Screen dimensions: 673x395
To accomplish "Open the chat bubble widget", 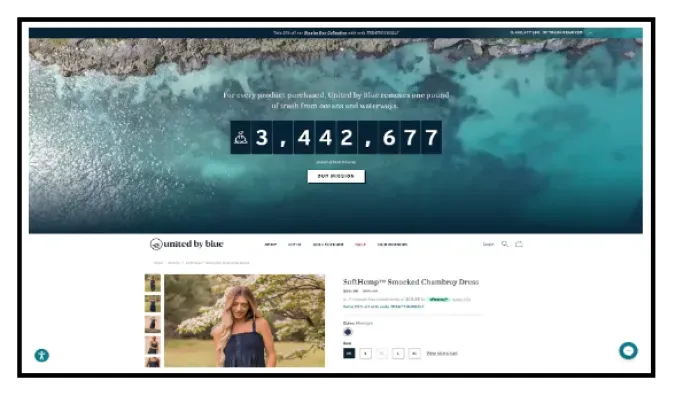I will coord(628,350).
